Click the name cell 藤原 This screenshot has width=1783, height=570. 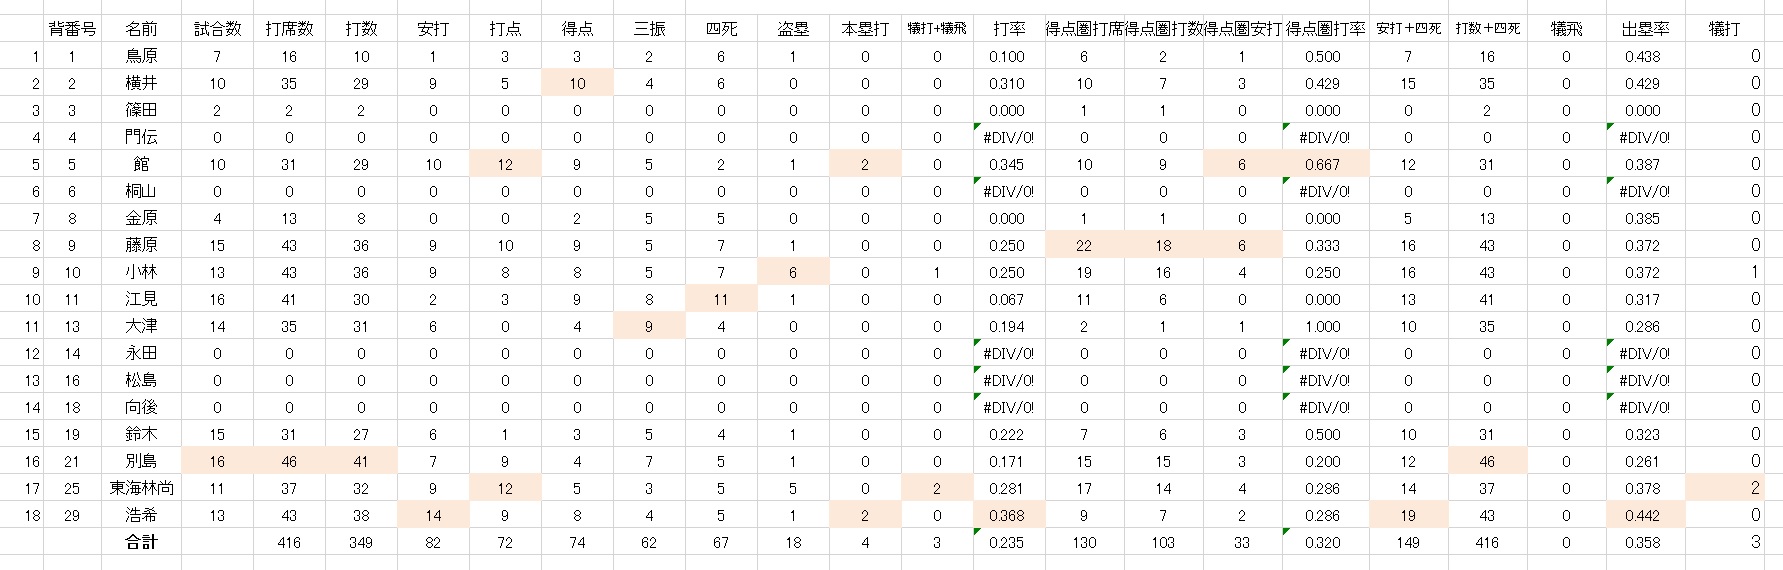click(141, 245)
